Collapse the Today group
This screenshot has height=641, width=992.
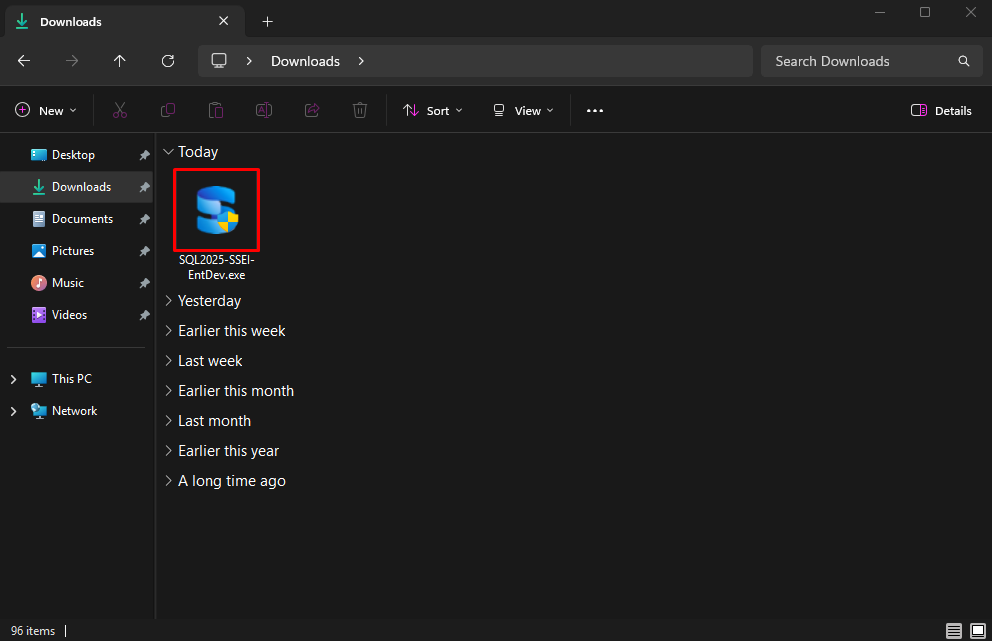tap(168, 152)
